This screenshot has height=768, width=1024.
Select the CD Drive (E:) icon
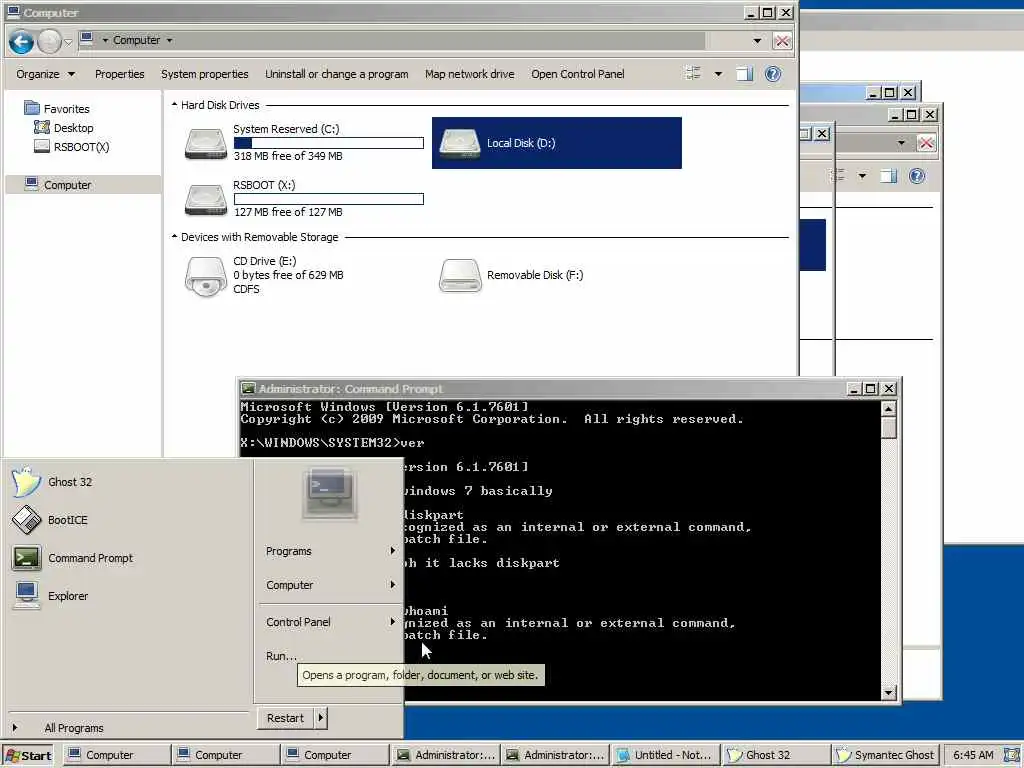tap(206, 276)
